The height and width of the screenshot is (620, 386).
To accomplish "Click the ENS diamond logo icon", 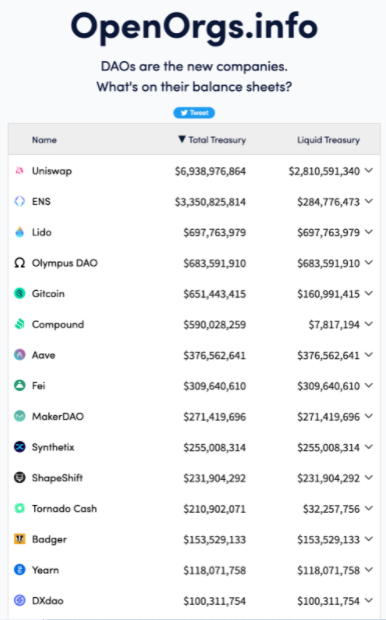I will tap(19, 201).
